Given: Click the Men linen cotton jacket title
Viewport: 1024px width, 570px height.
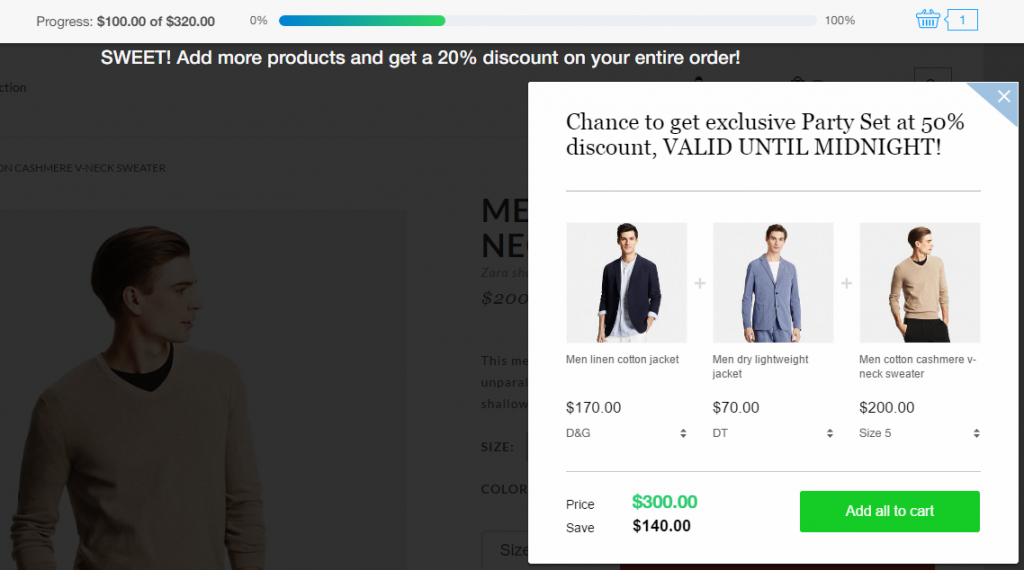Looking at the screenshot, I should pyautogui.click(x=622, y=360).
